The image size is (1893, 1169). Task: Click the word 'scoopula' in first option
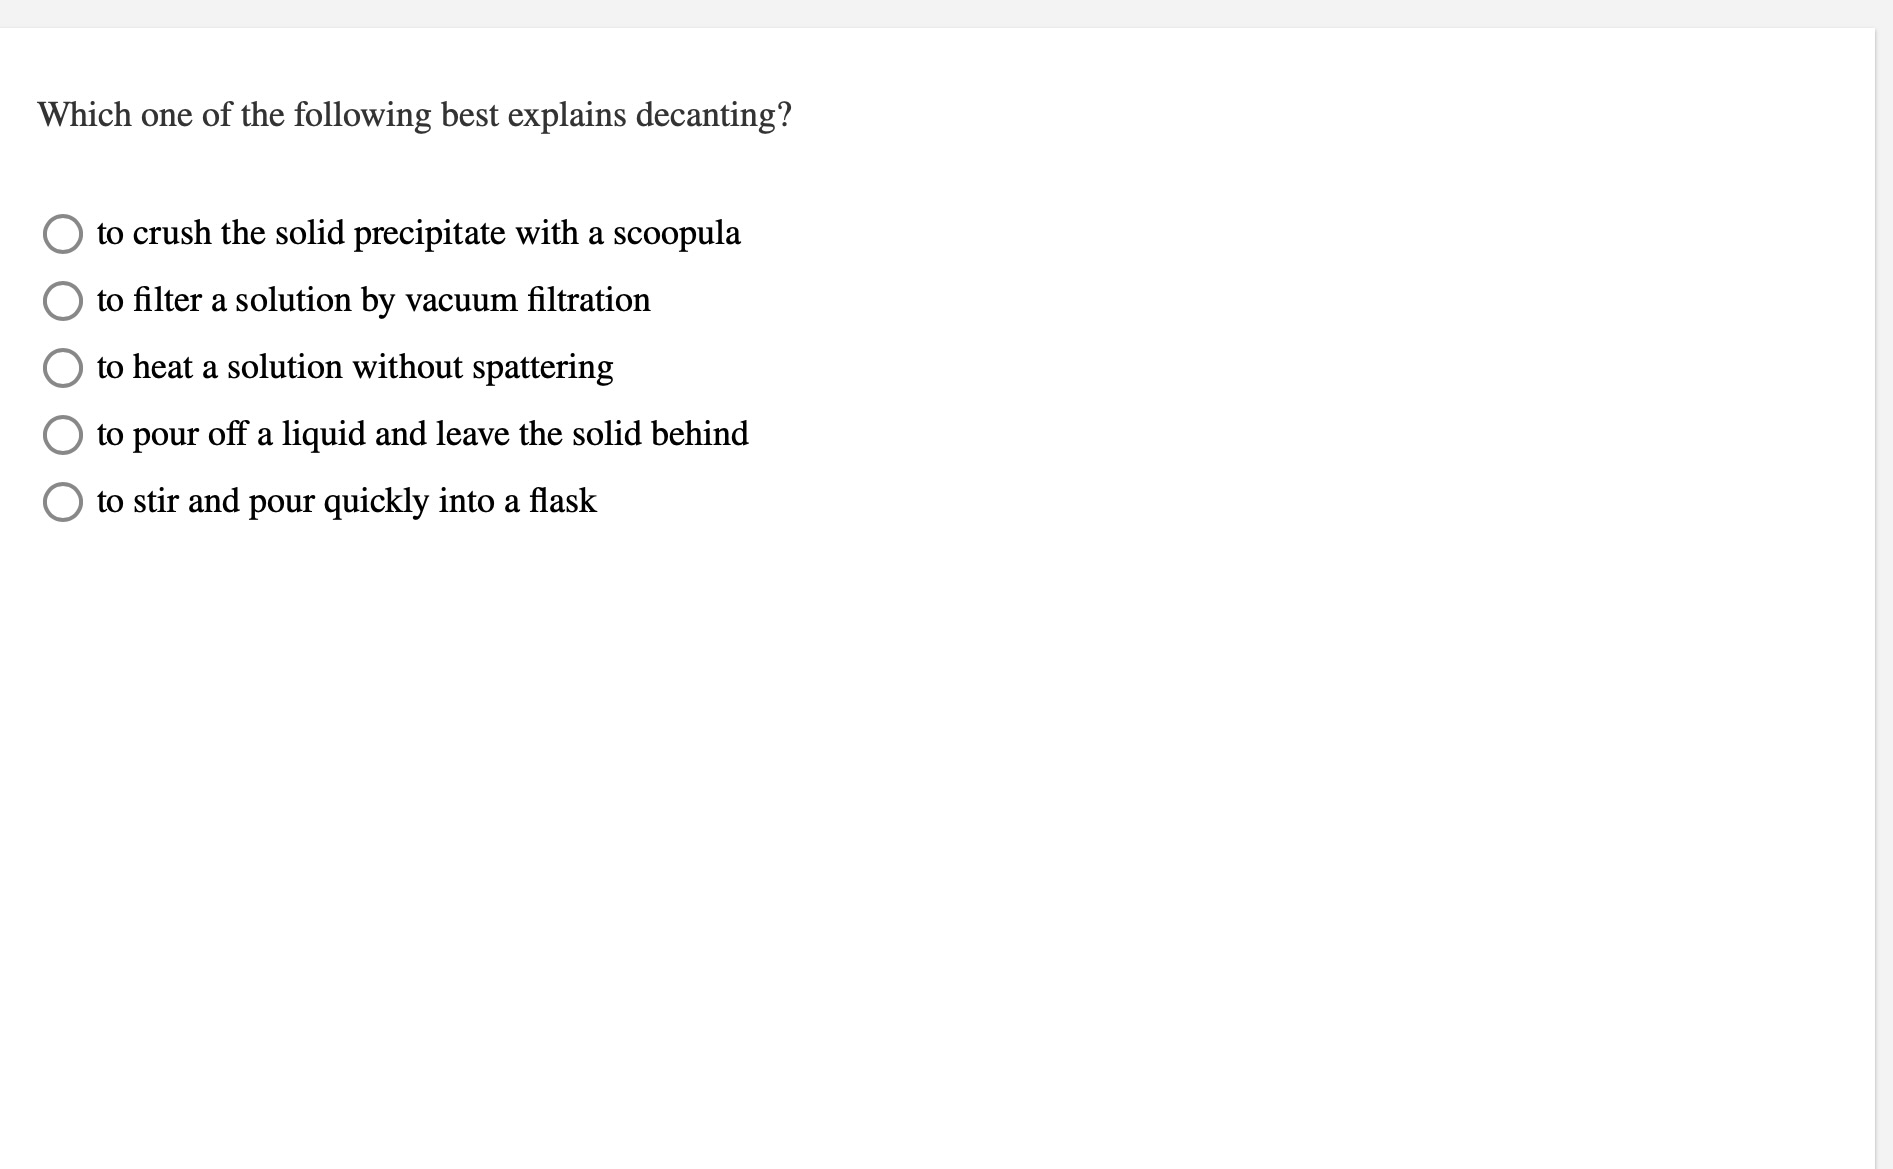coord(677,234)
